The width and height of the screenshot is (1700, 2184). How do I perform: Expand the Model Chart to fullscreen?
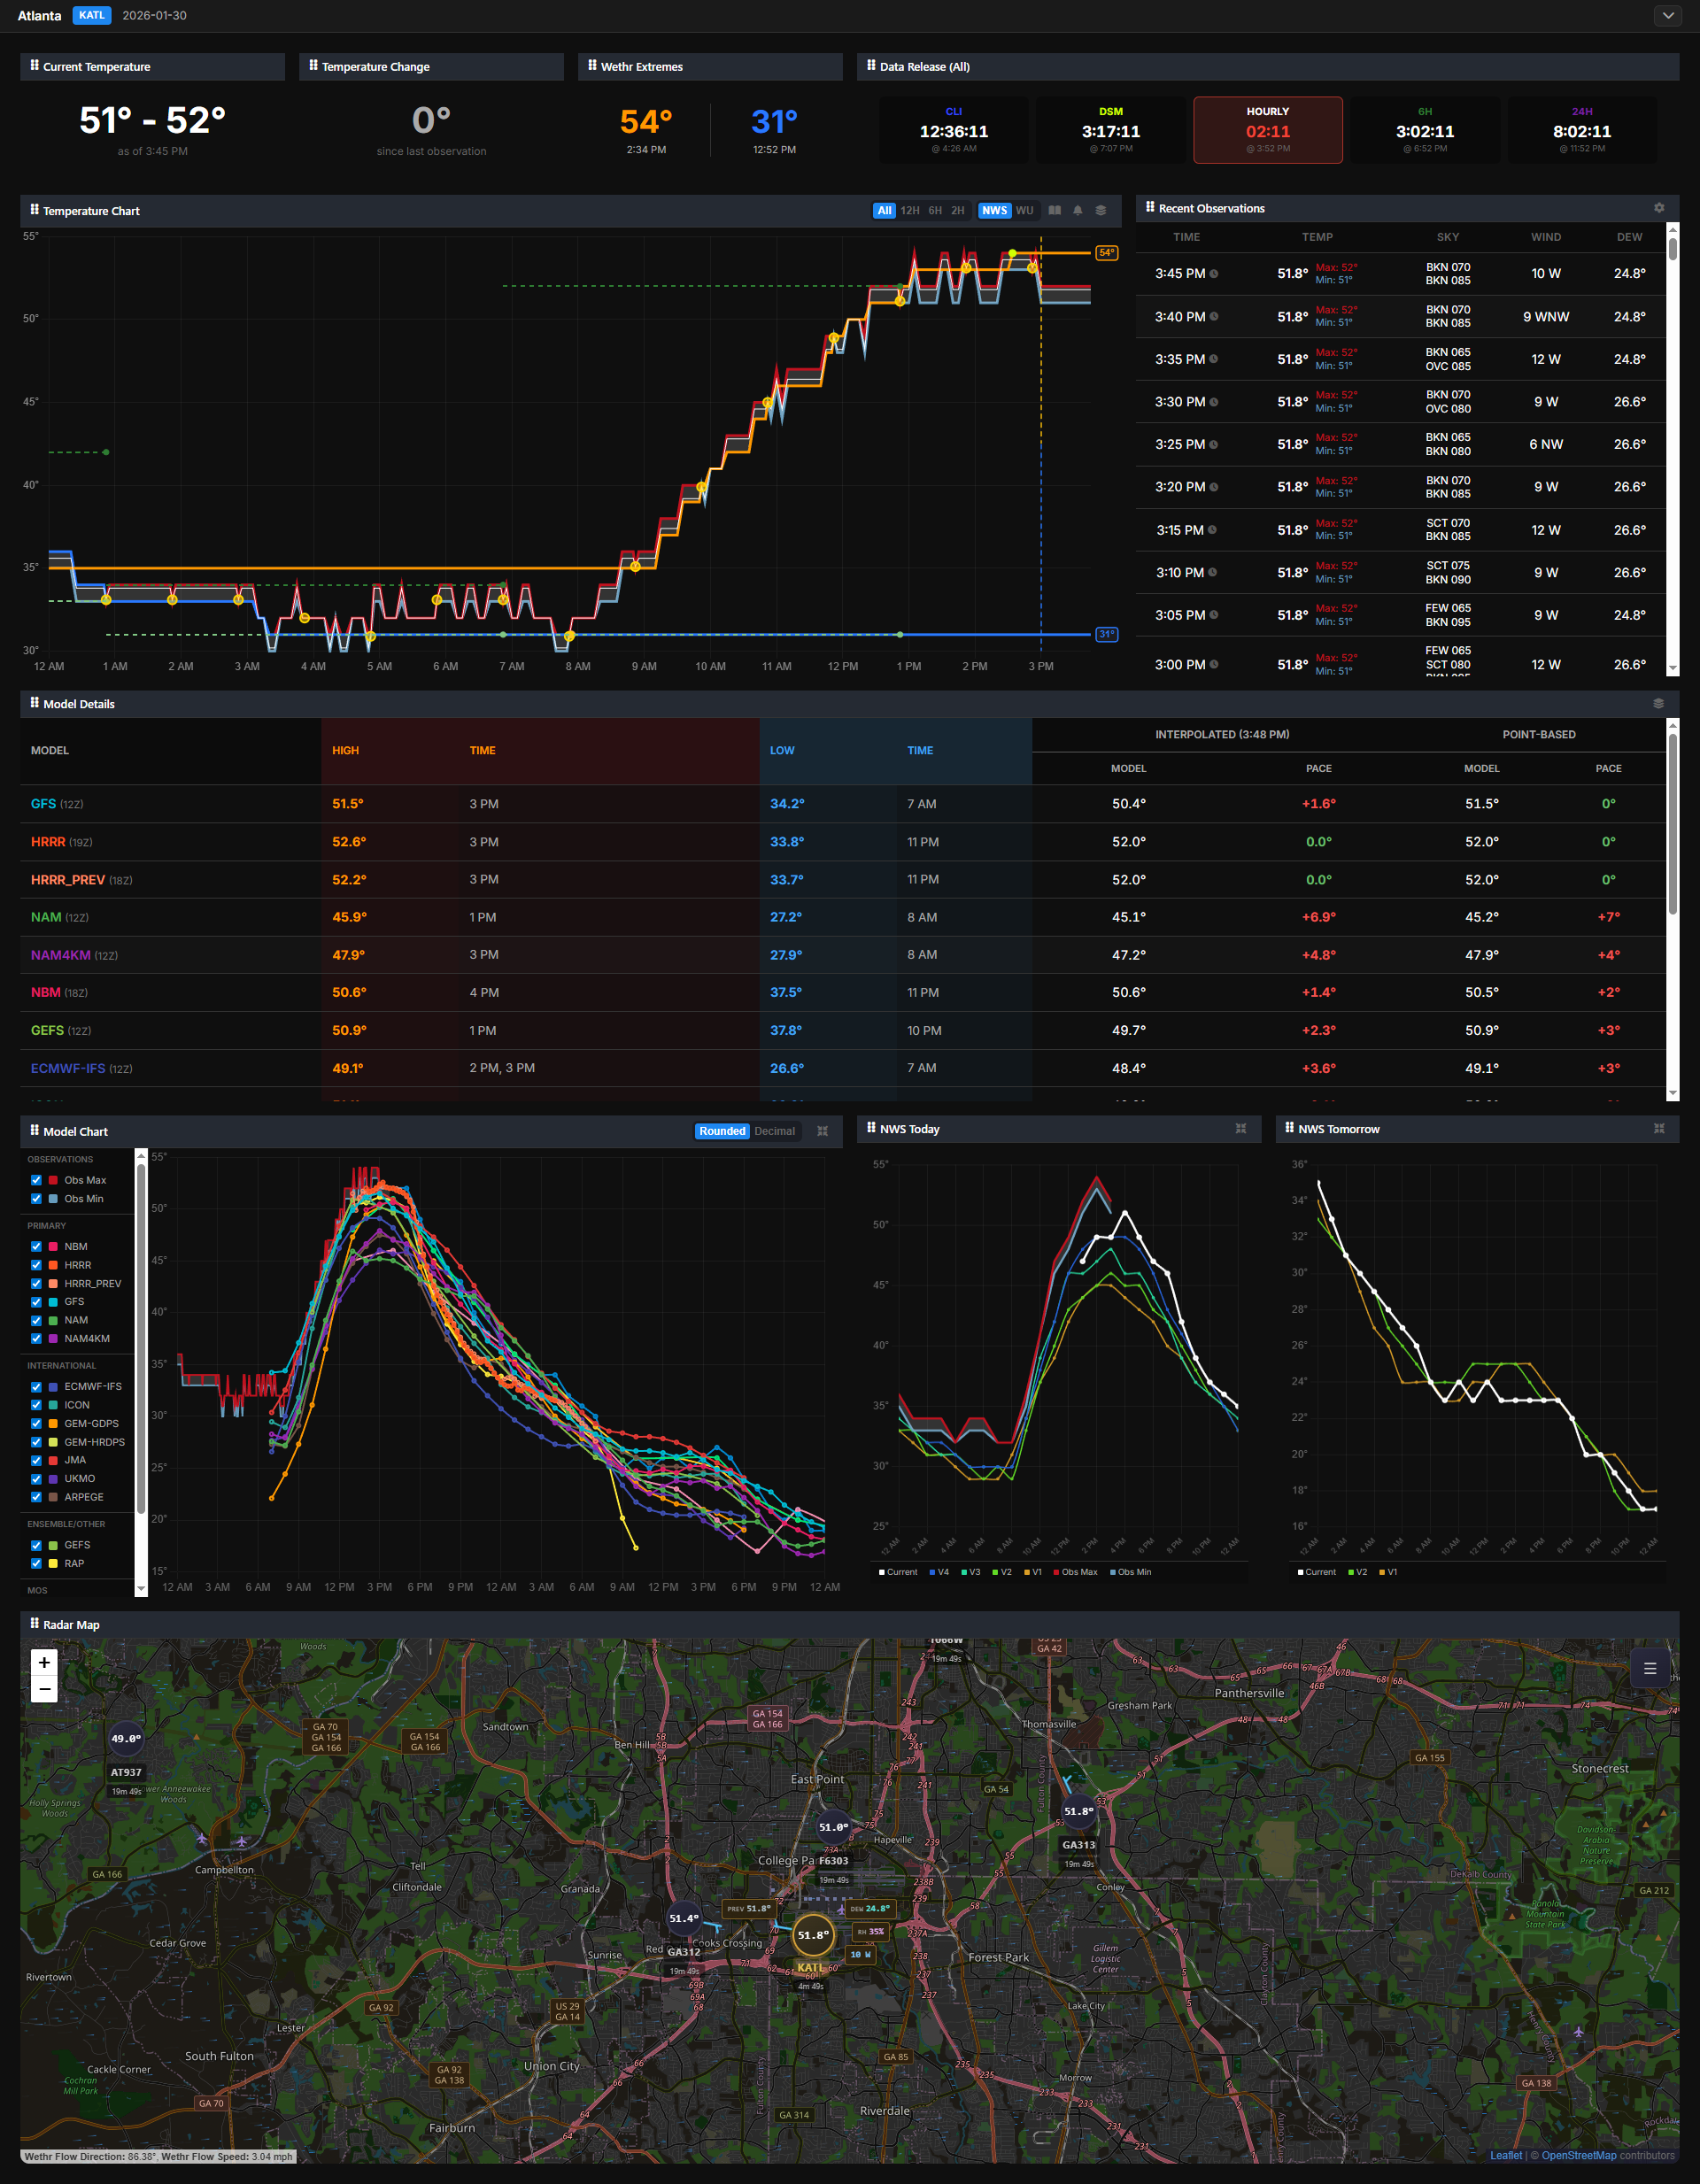click(x=824, y=1131)
